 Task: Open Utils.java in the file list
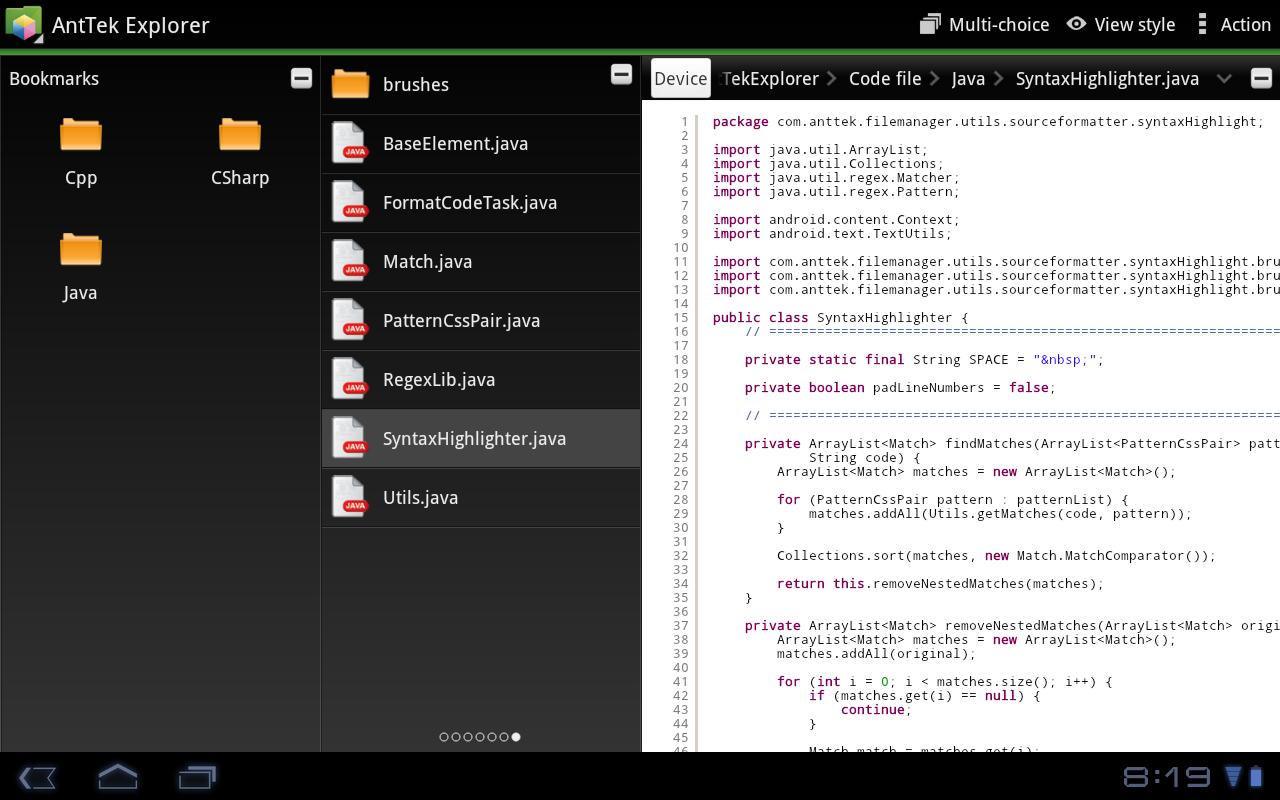click(420, 498)
